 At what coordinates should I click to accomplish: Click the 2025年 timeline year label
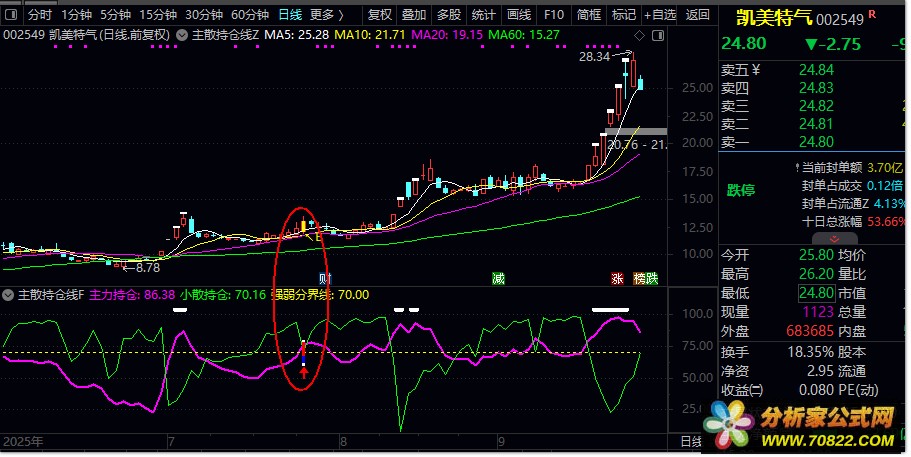pyautogui.click(x=23, y=442)
